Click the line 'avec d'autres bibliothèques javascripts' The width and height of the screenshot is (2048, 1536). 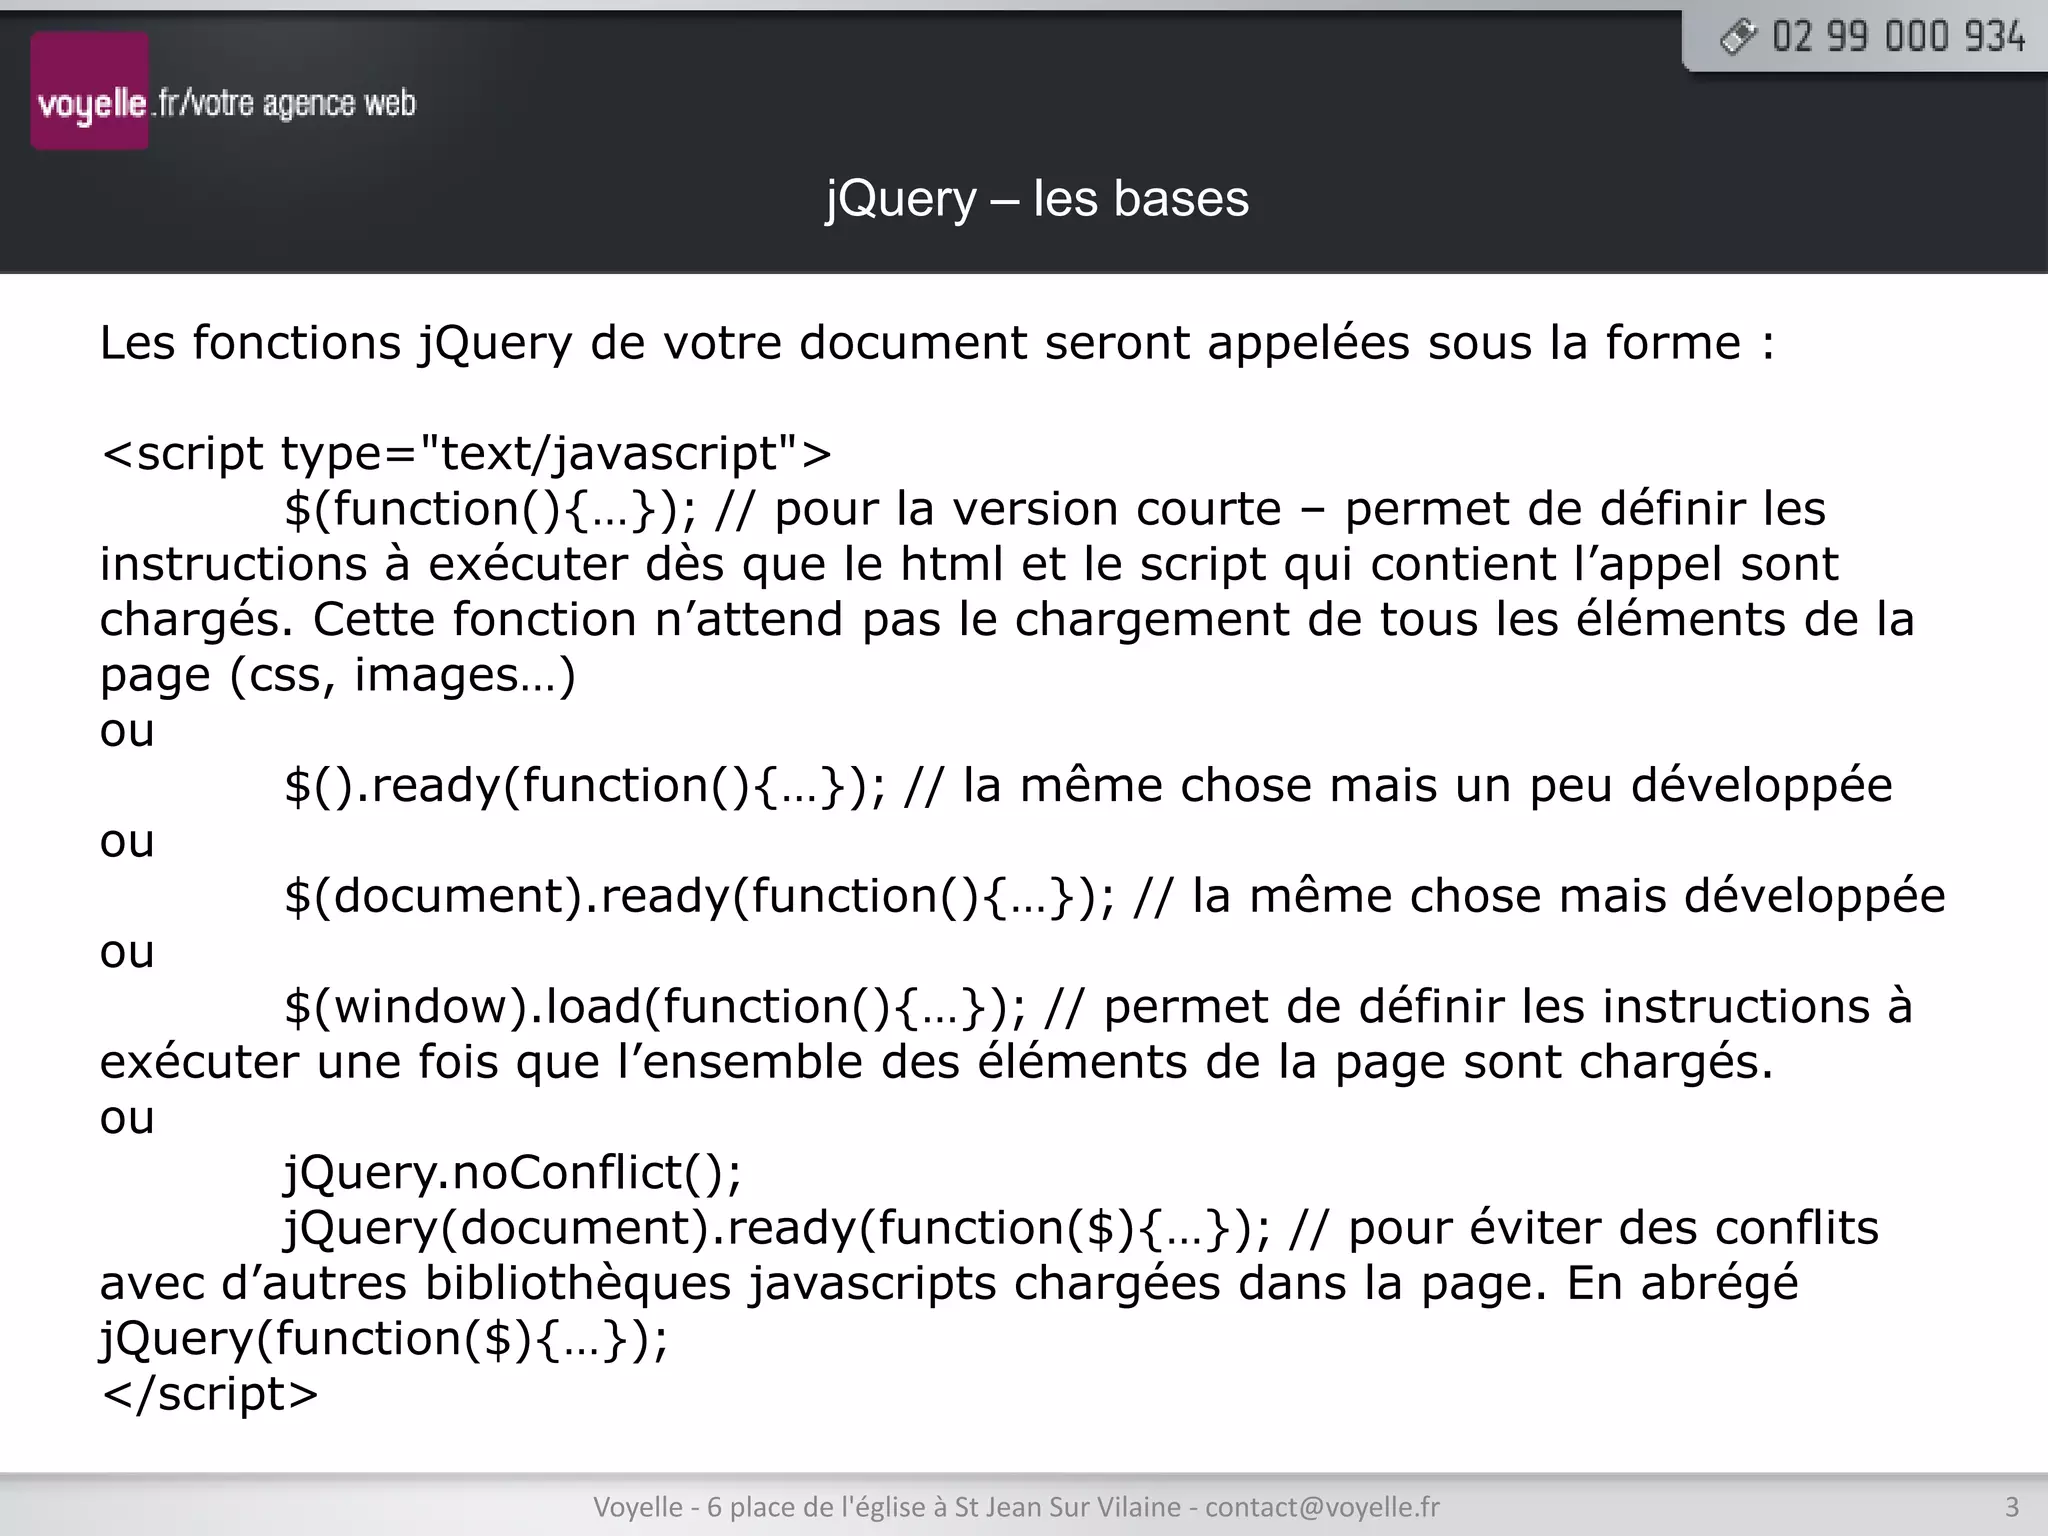949,1283
